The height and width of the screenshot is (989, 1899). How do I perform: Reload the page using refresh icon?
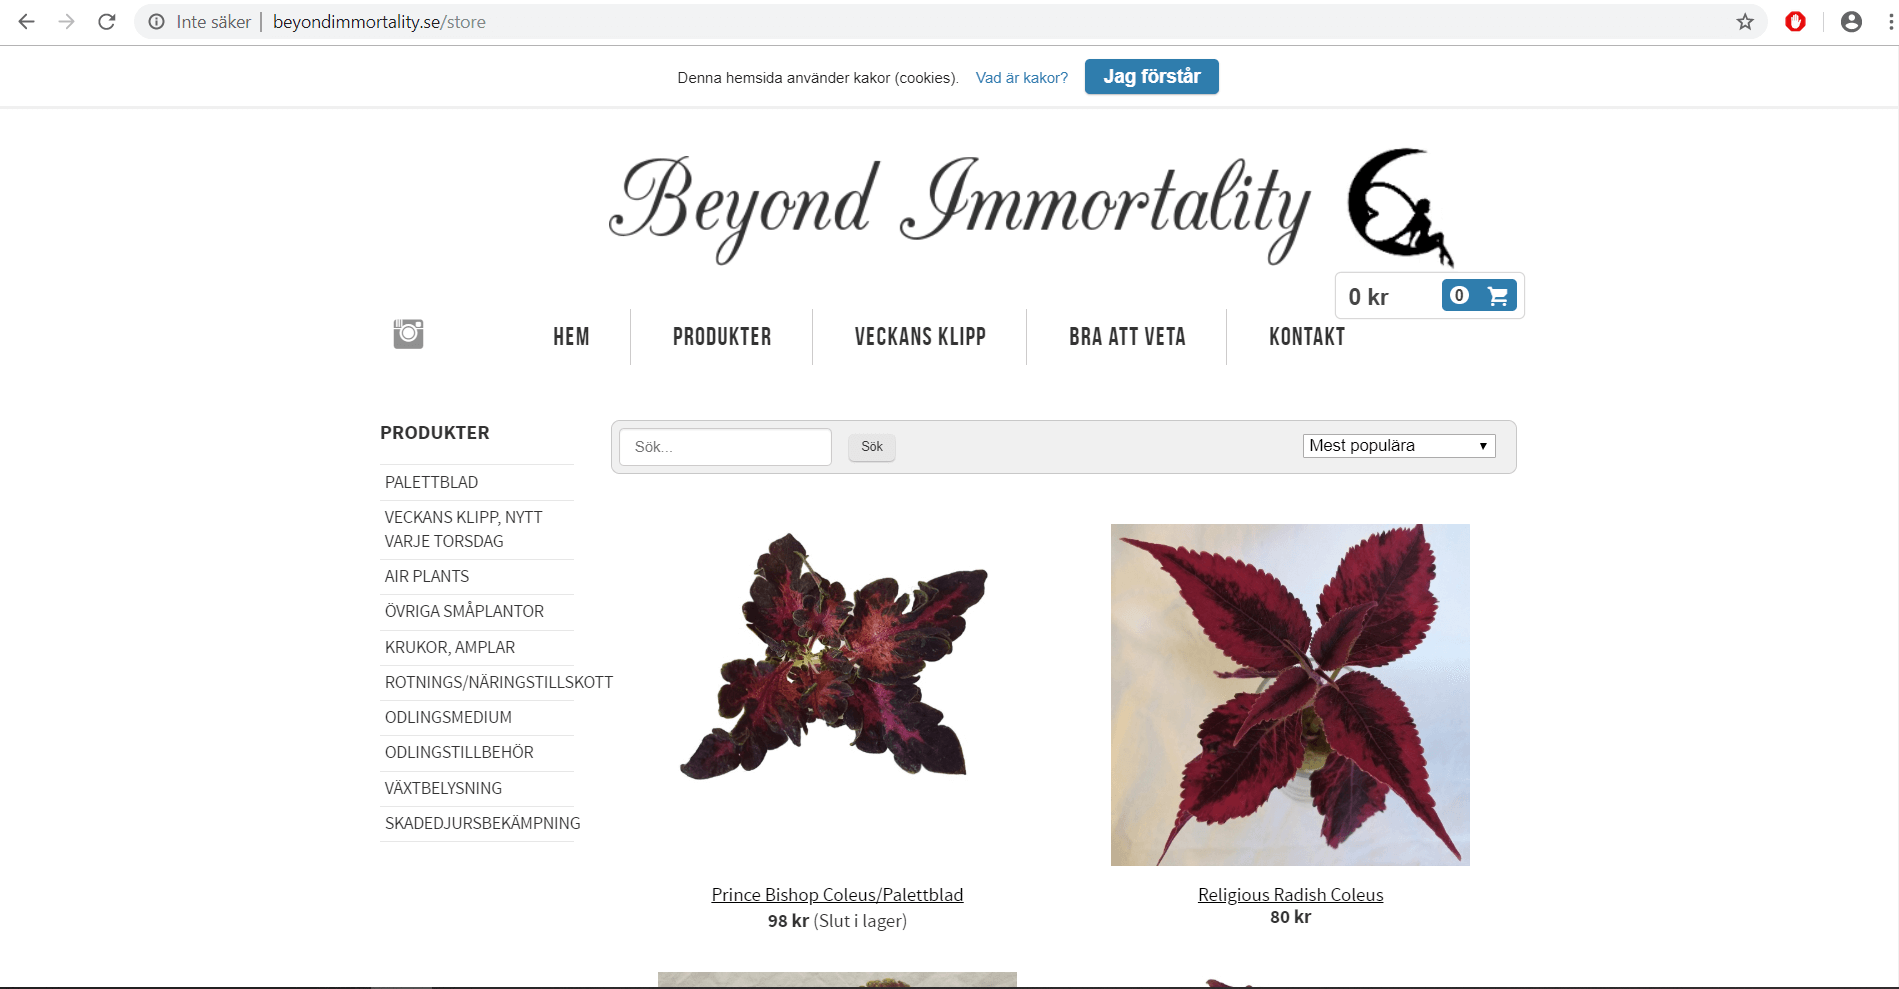[x=107, y=22]
